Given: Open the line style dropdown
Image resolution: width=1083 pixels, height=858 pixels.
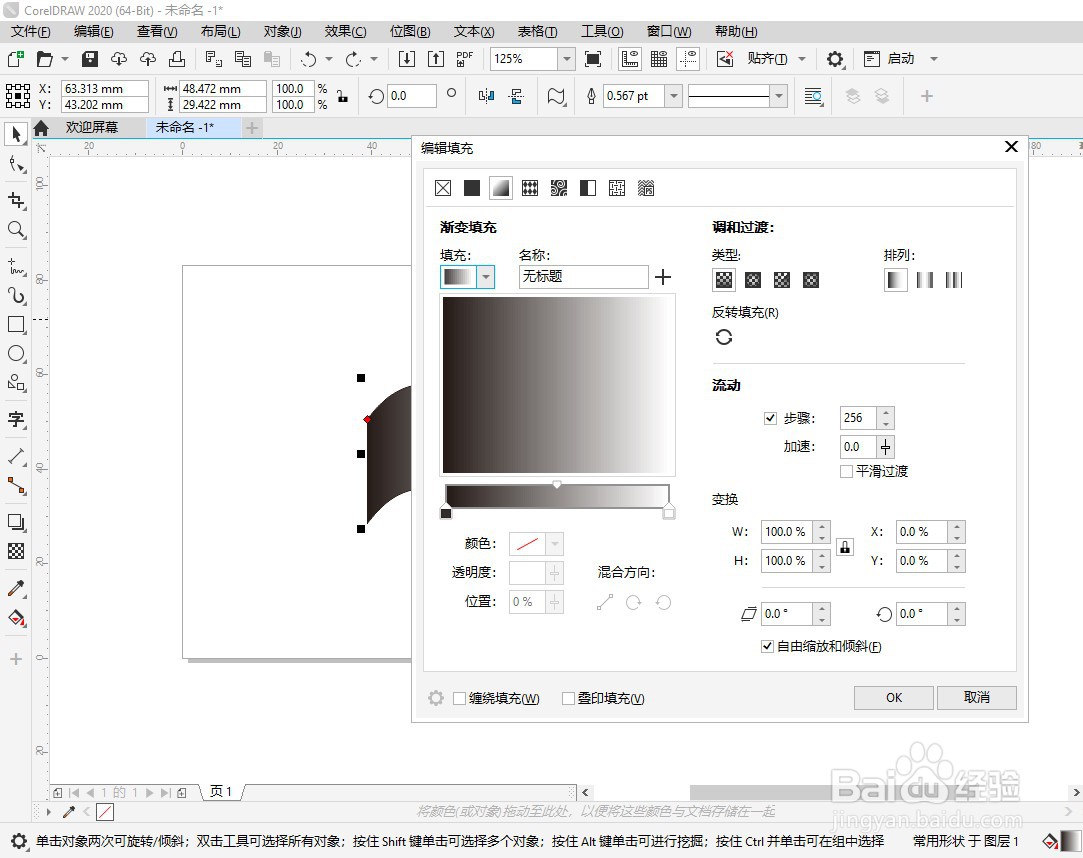Looking at the screenshot, I should pyautogui.click(x=779, y=96).
